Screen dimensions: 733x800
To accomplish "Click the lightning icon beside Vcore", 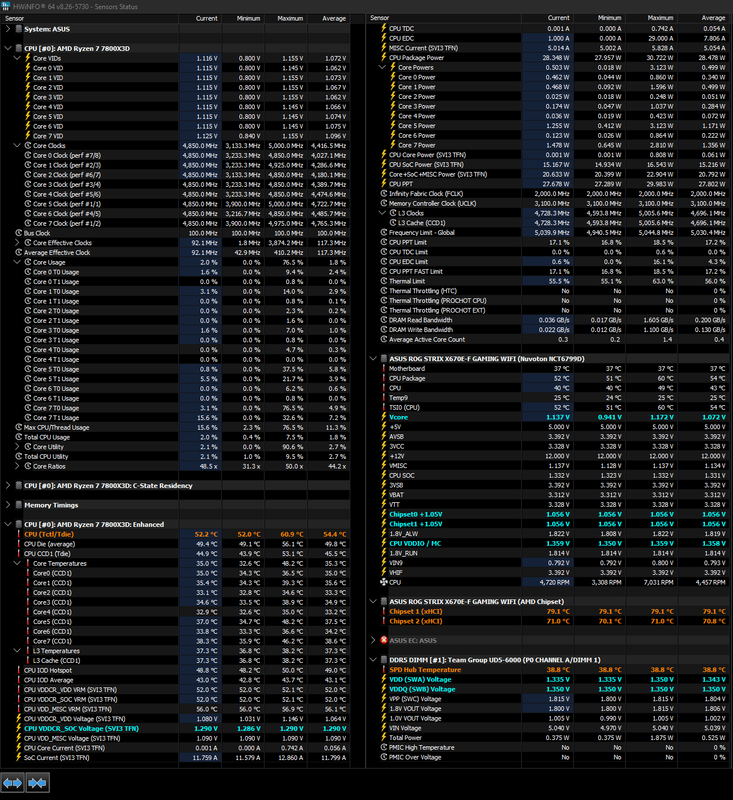I will click(384, 417).
